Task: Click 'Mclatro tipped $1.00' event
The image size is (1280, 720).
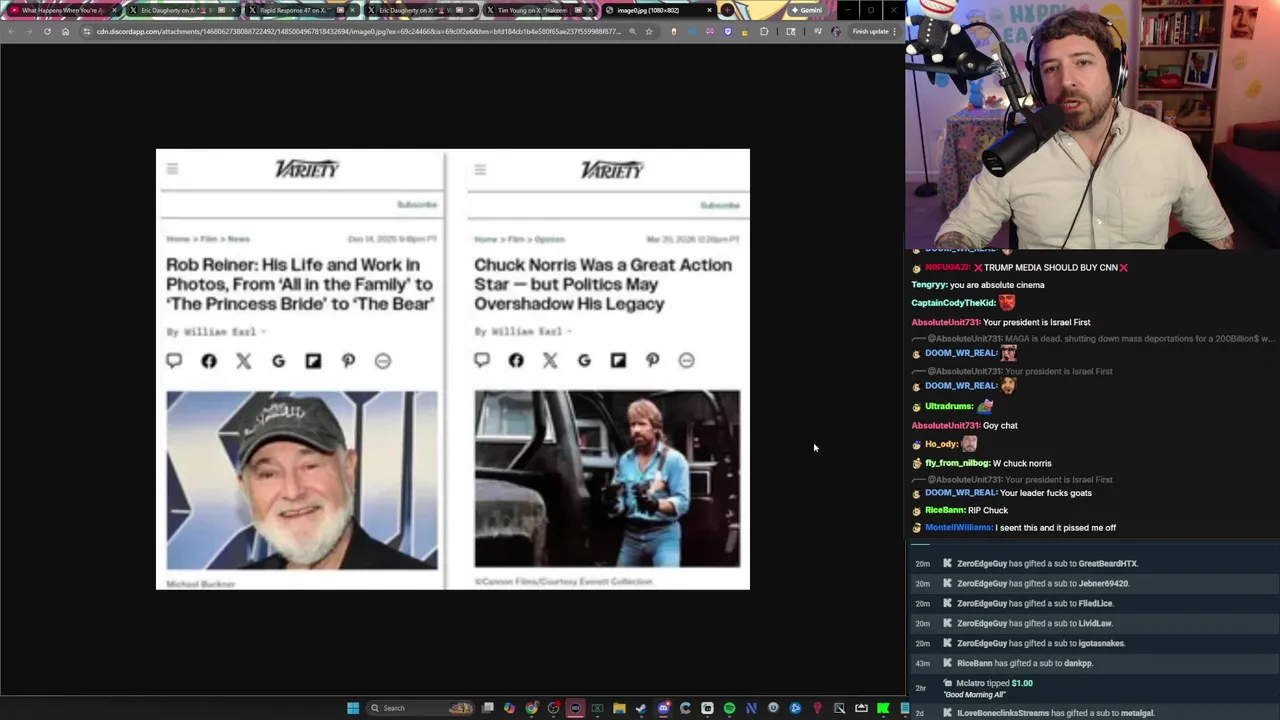Action: [x=994, y=684]
